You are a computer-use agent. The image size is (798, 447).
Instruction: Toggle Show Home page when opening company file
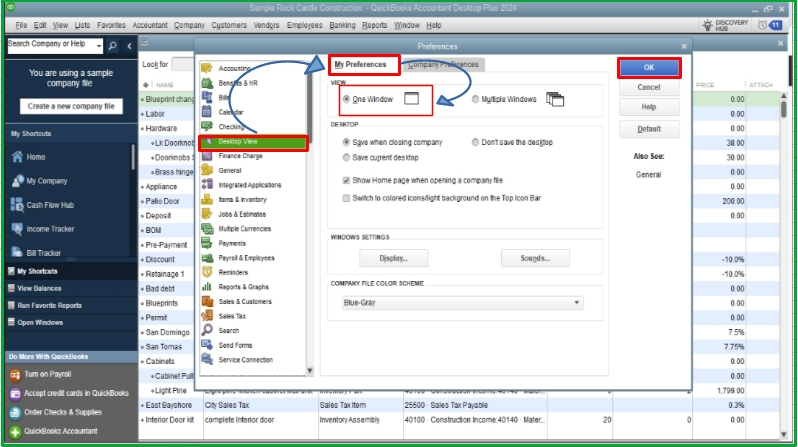click(x=347, y=180)
